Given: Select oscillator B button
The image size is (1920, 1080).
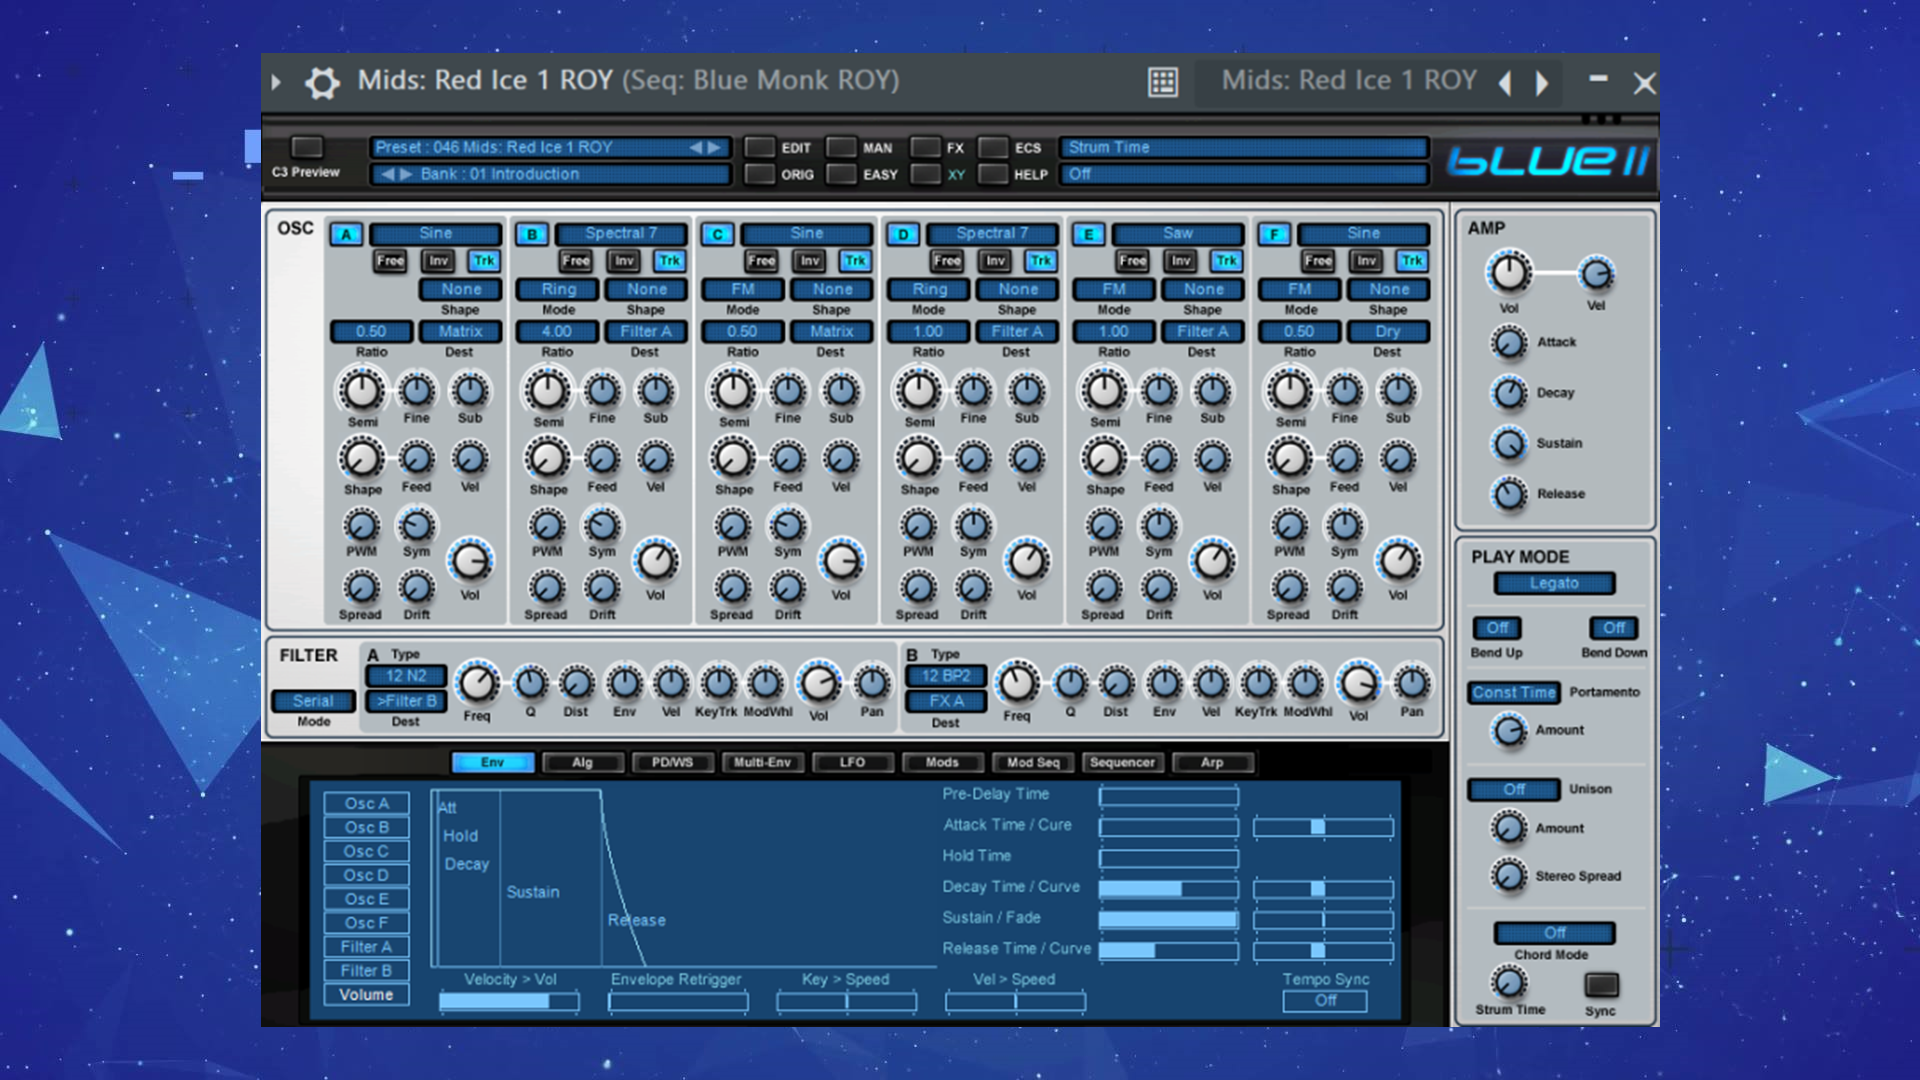Looking at the screenshot, I should (x=532, y=234).
